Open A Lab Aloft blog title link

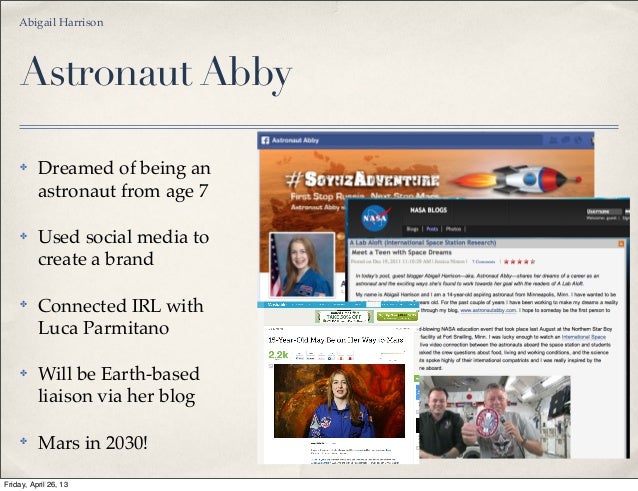click(423, 243)
